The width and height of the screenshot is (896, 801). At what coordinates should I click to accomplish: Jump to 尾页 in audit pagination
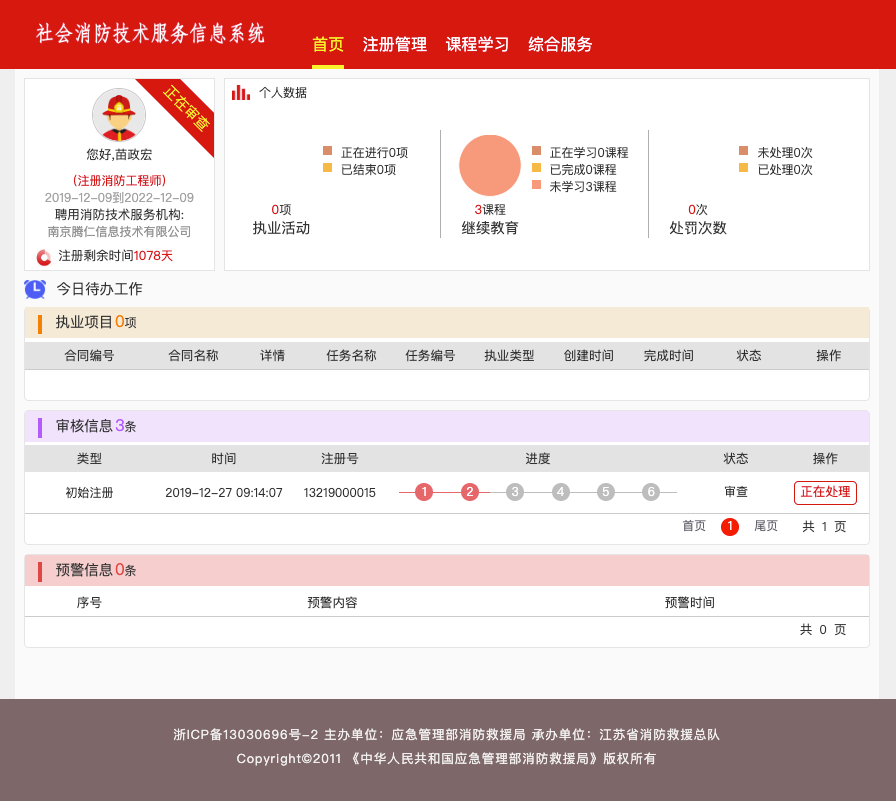pos(766,526)
